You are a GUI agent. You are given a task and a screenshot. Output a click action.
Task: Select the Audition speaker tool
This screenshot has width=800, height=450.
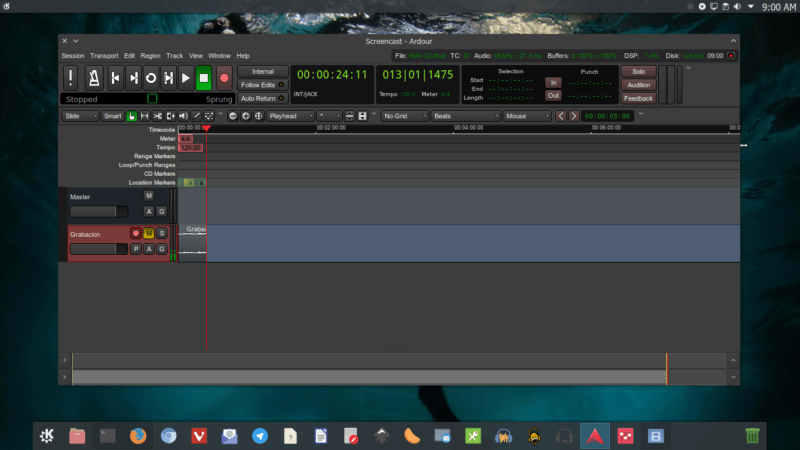(183, 116)
